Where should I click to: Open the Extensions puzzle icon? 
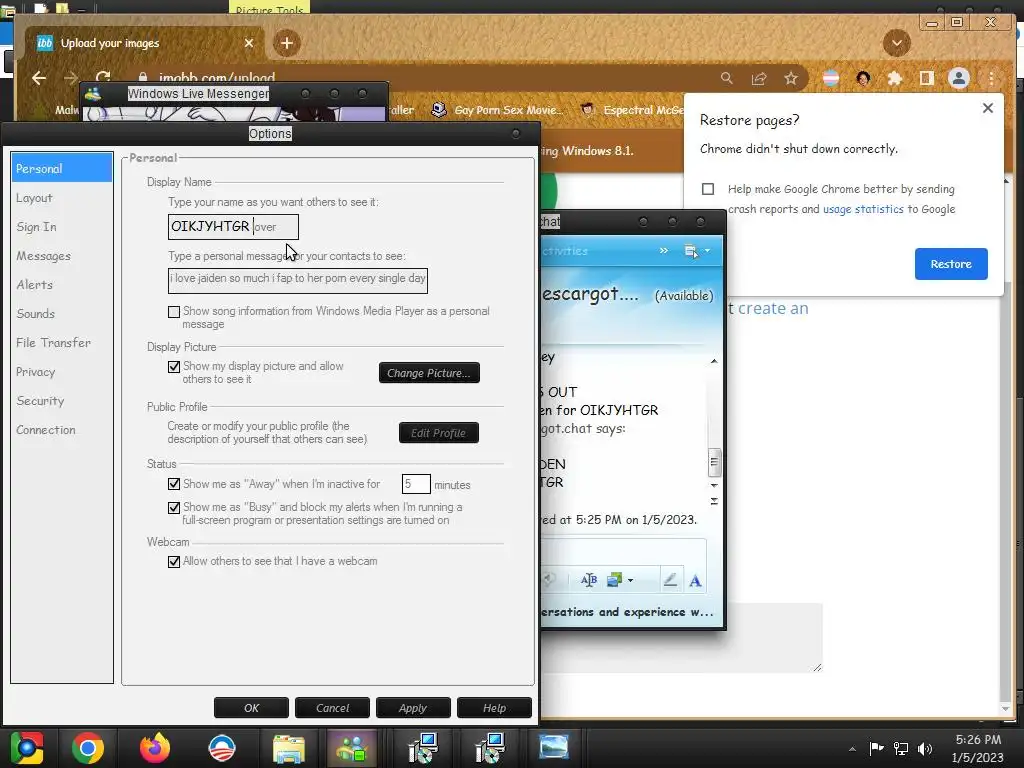(895, 78)
